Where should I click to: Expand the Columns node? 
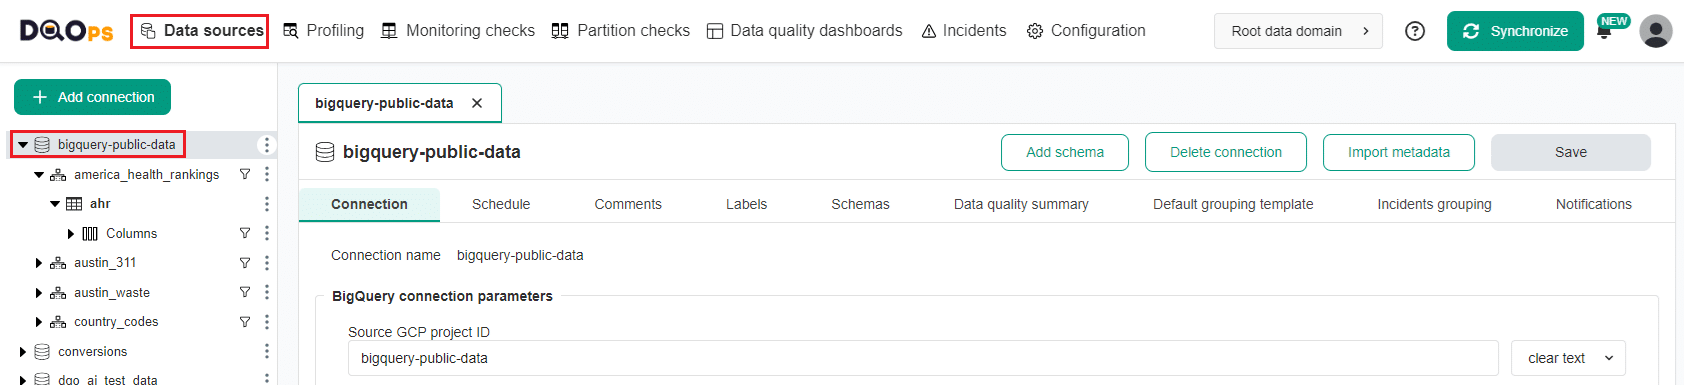coord(71,234)
